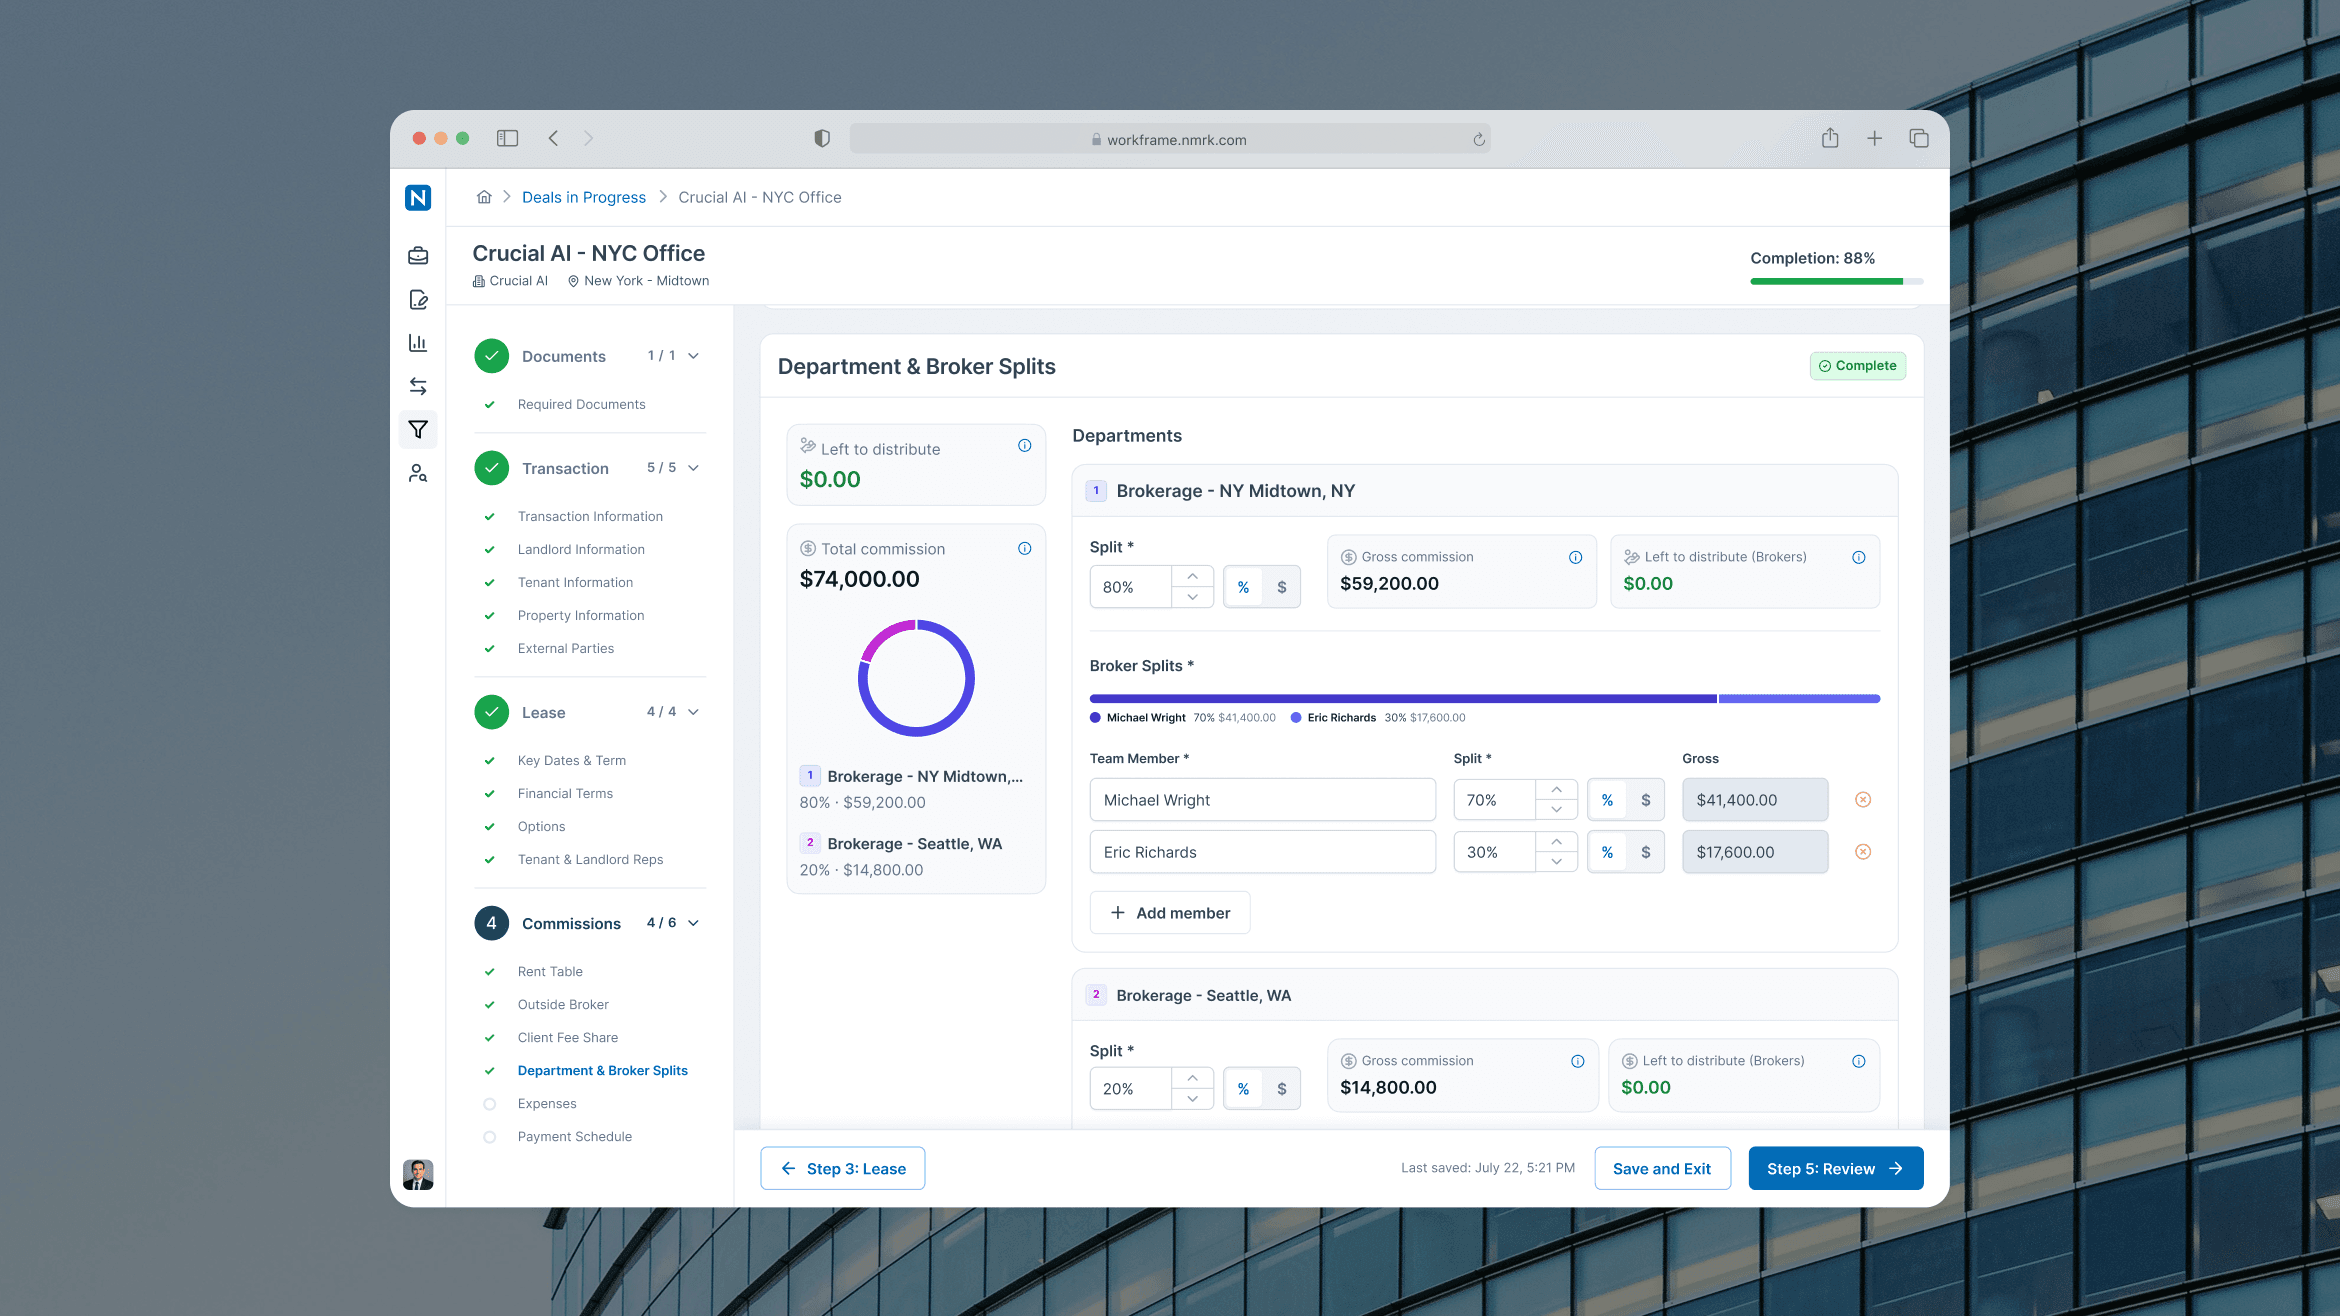This screenshot has width=2340, height=1316.
Task: Open Financial Terms step
Action: click(x=565, y=793)
